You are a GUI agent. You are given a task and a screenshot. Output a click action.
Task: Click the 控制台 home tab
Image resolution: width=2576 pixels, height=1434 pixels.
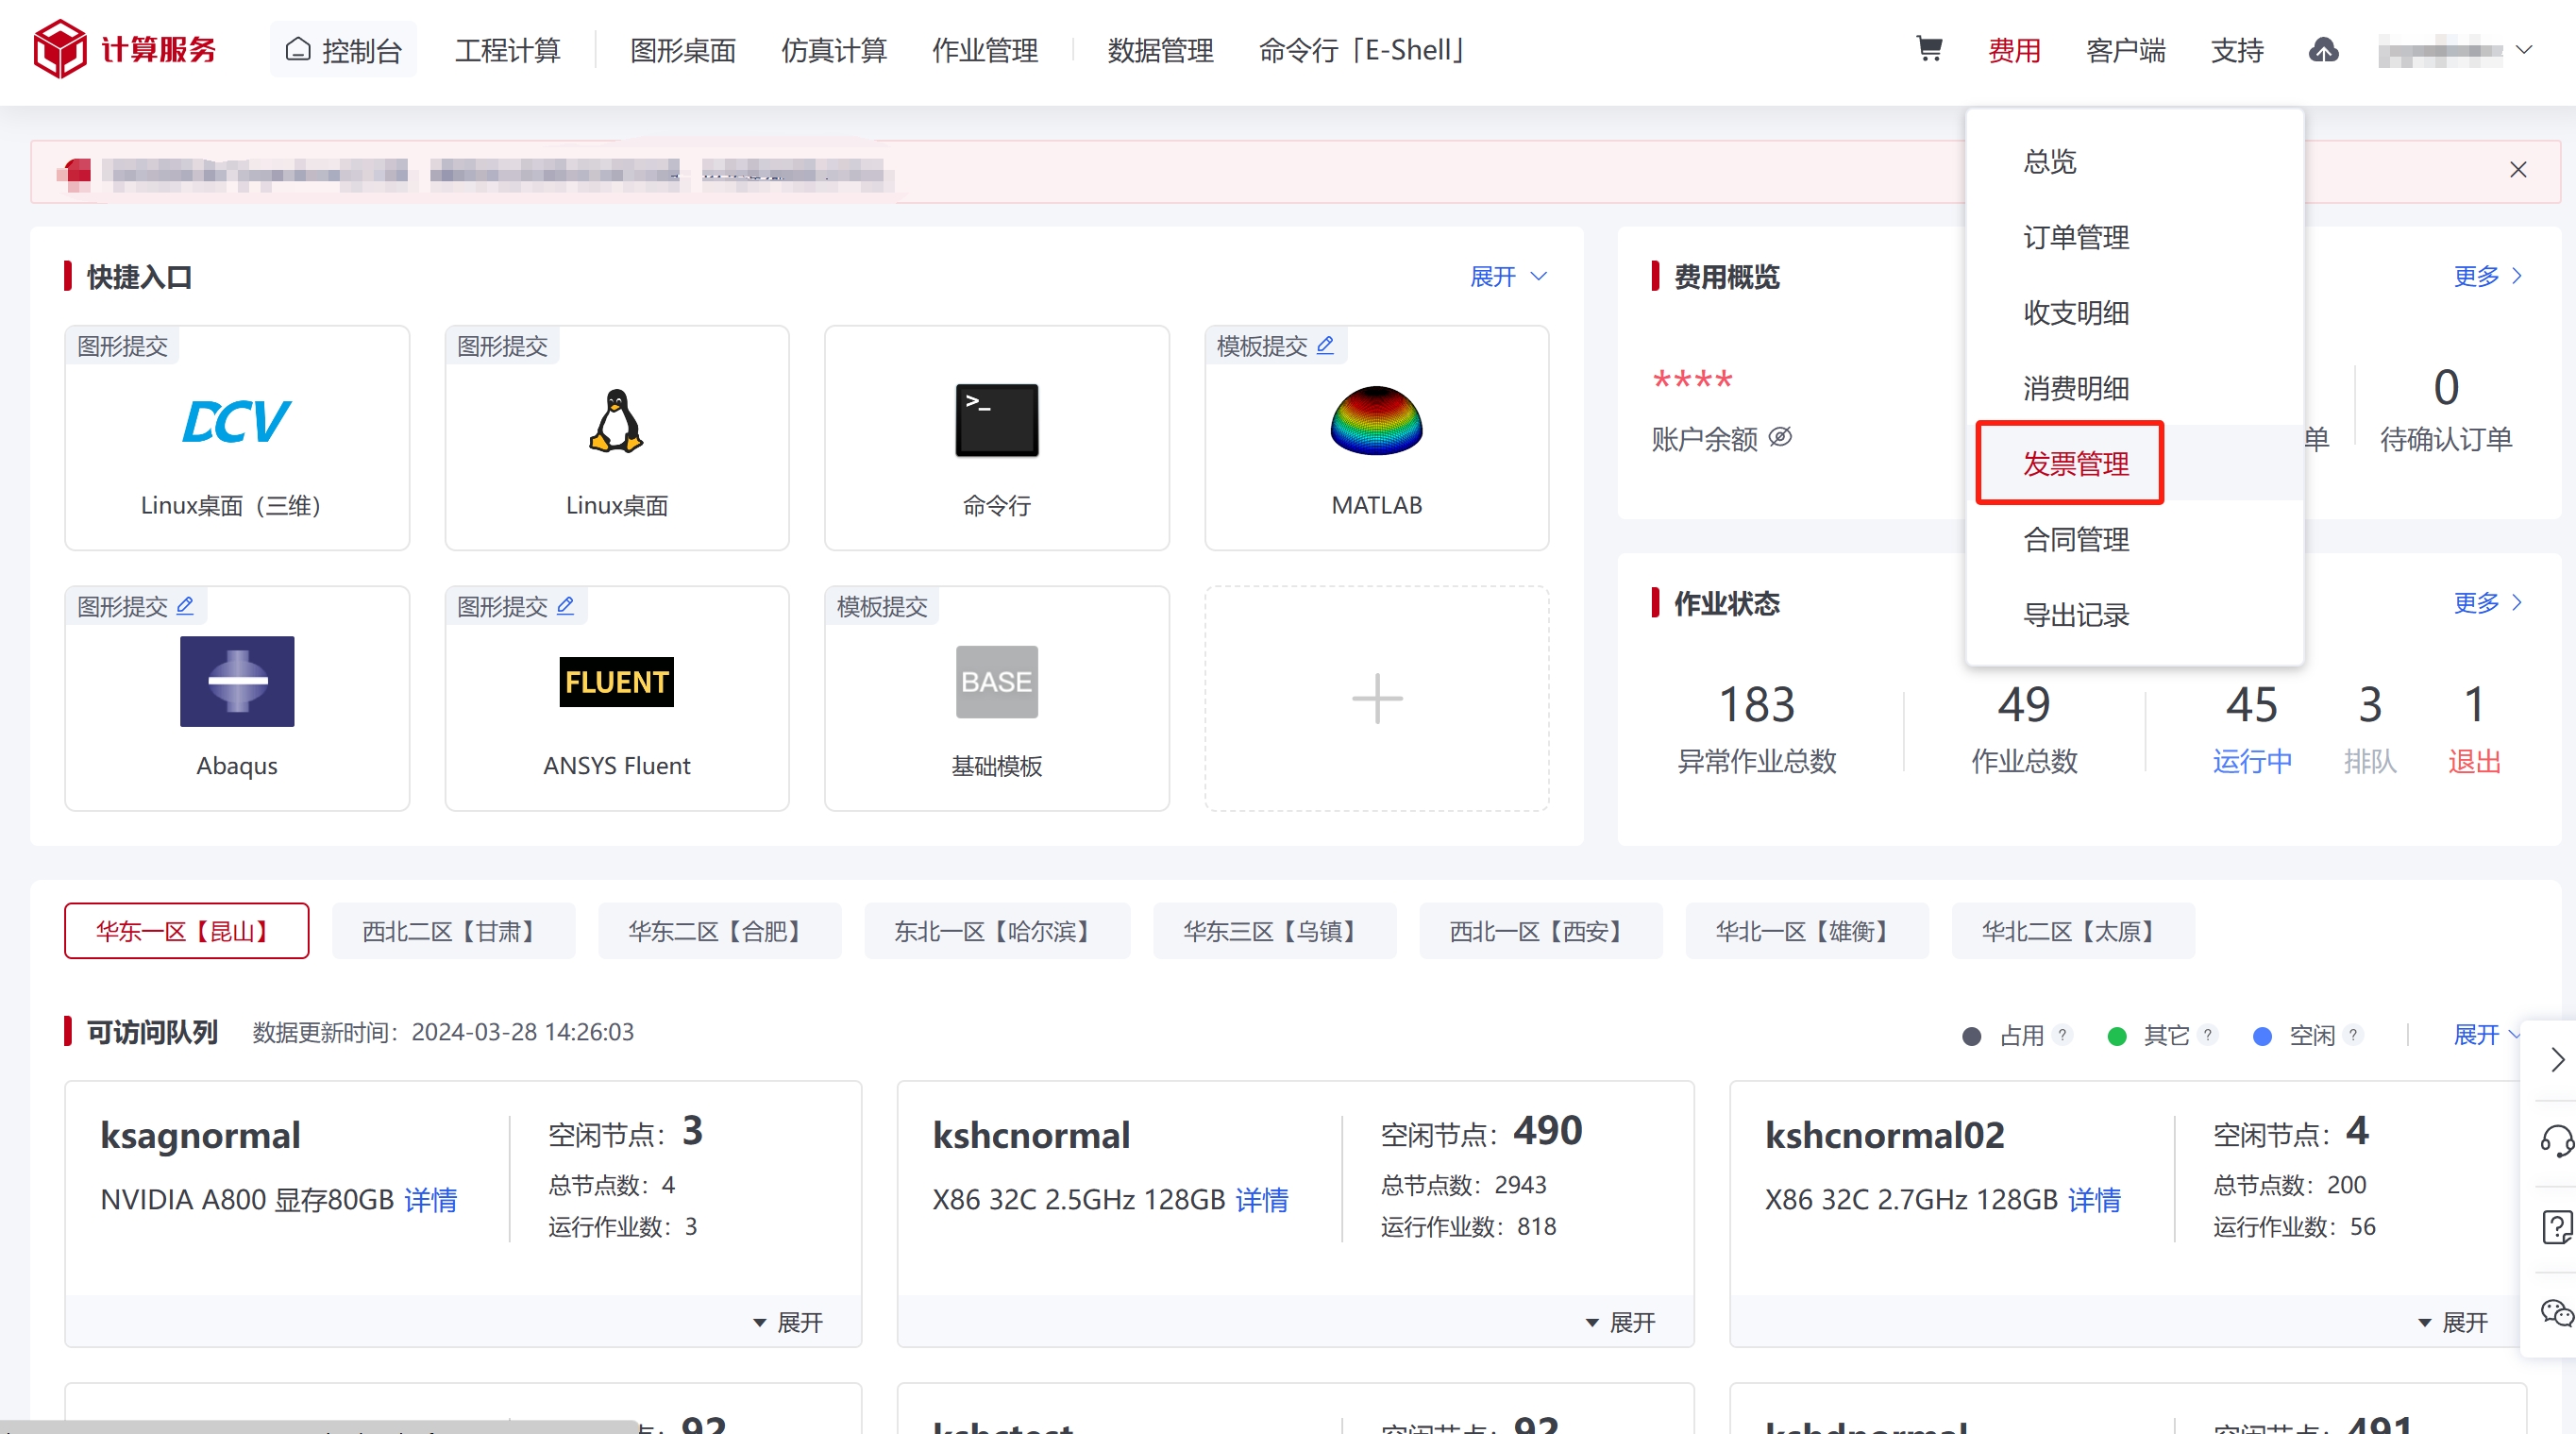point(343,50)
